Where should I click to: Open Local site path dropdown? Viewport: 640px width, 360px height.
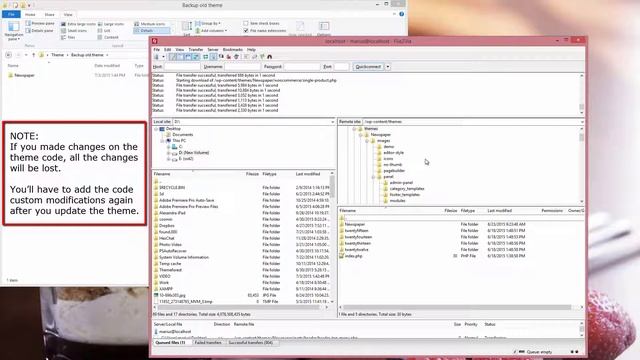coord(332,122)
